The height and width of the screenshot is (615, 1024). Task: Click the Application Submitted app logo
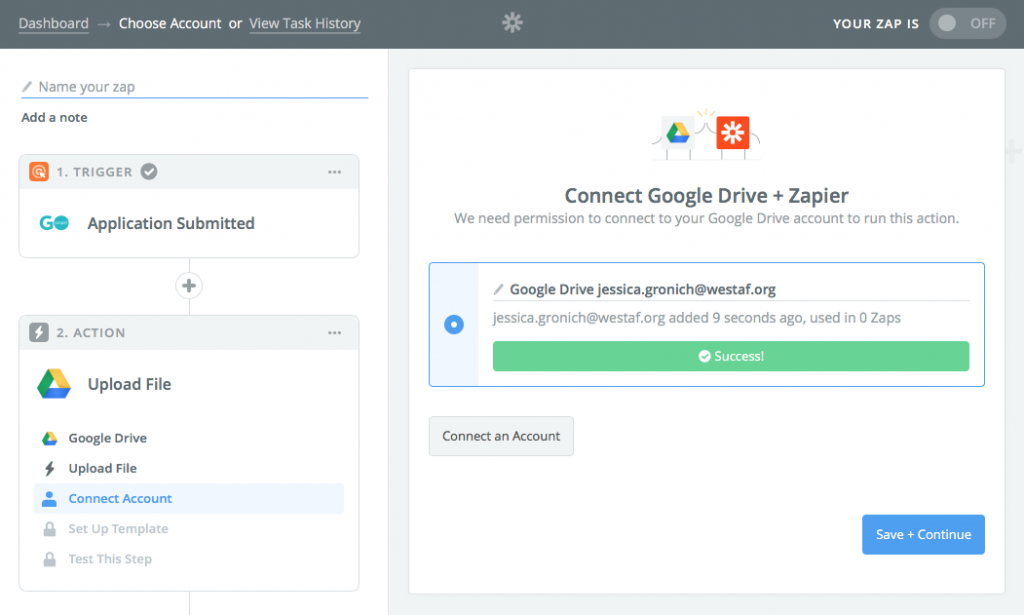click(x=54, y=223)
